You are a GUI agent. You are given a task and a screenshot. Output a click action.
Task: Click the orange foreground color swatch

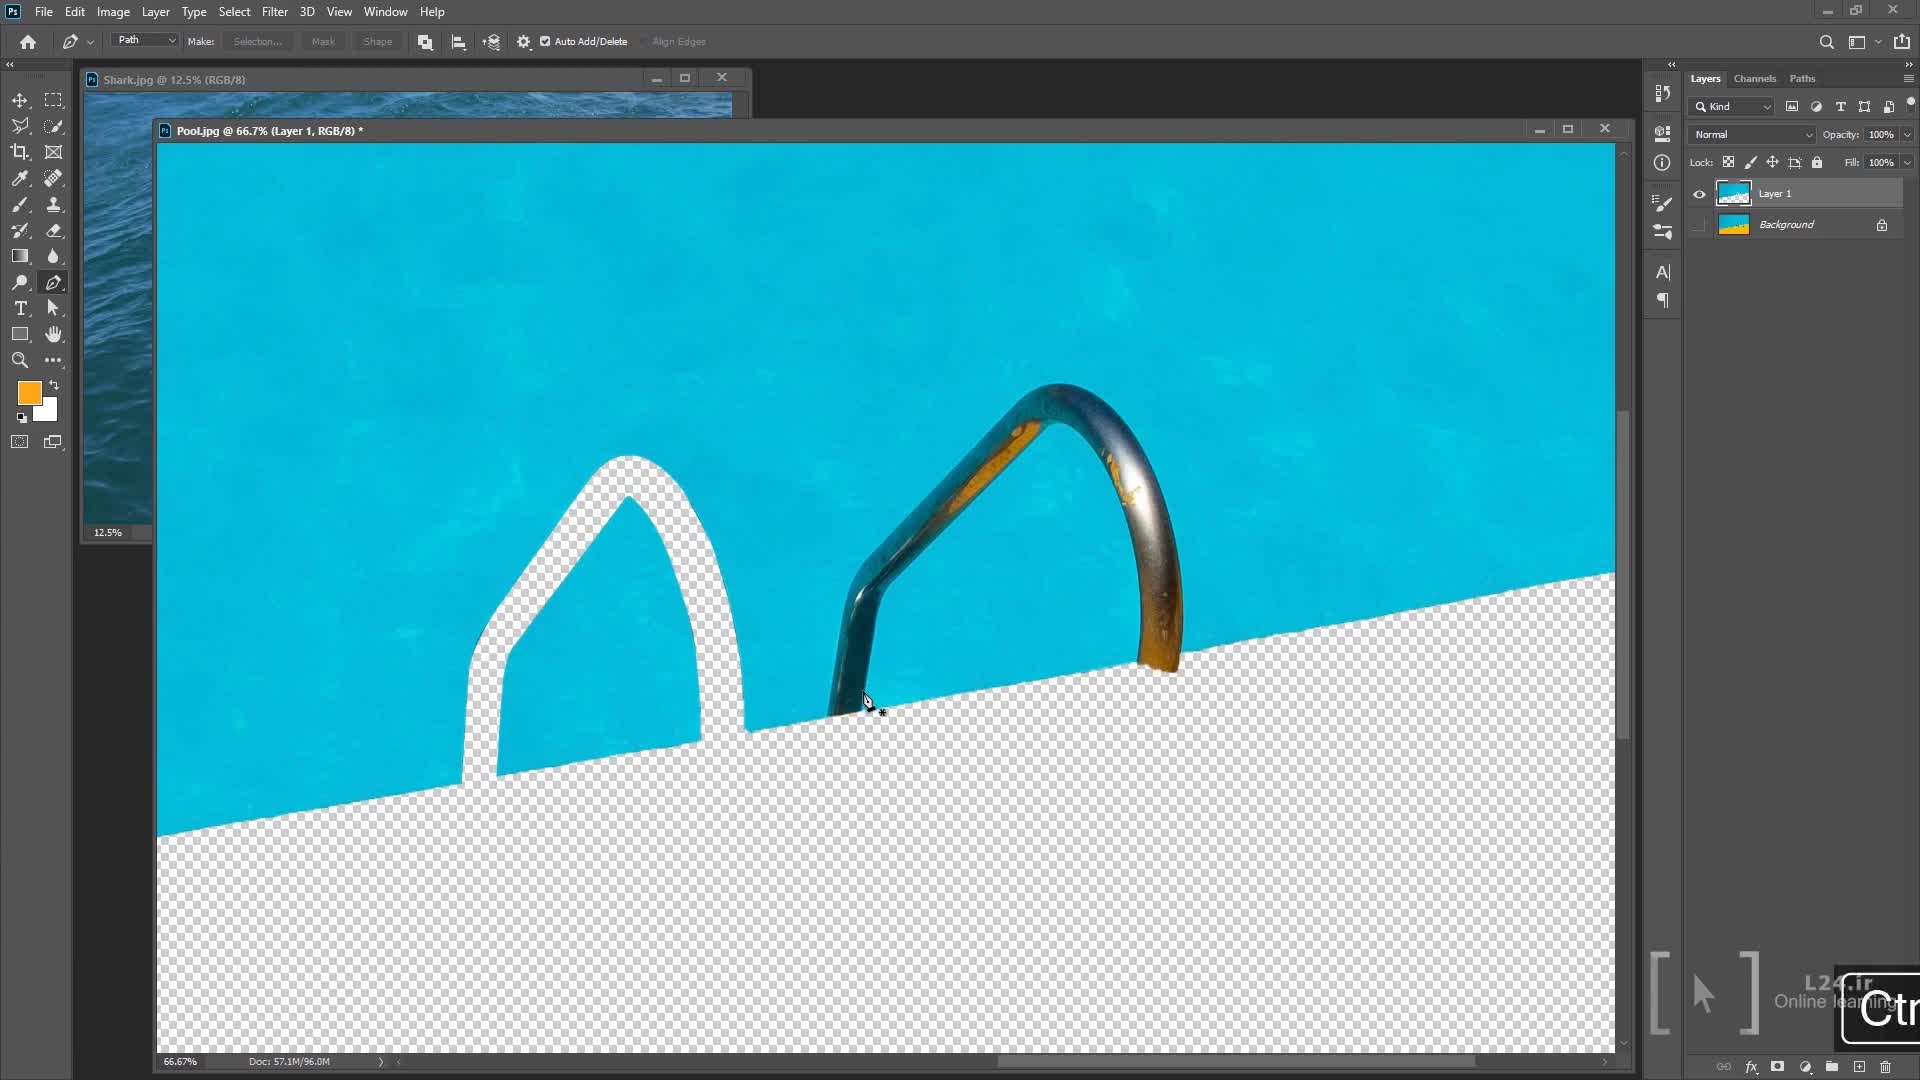28,393
